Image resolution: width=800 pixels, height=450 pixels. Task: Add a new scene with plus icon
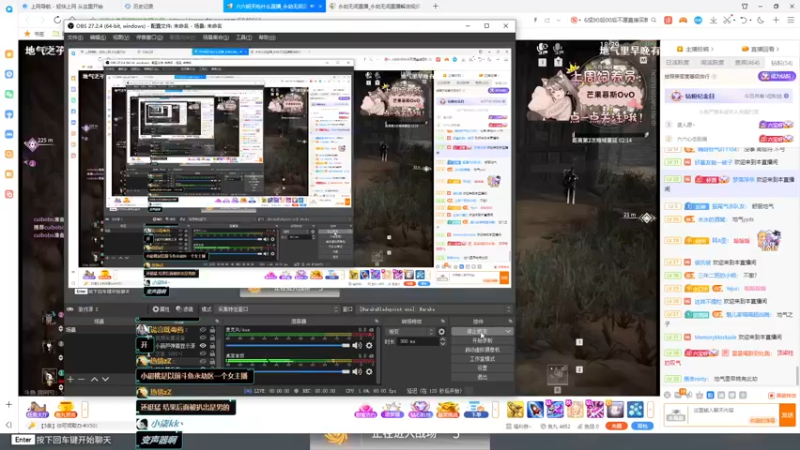[71, 379]
